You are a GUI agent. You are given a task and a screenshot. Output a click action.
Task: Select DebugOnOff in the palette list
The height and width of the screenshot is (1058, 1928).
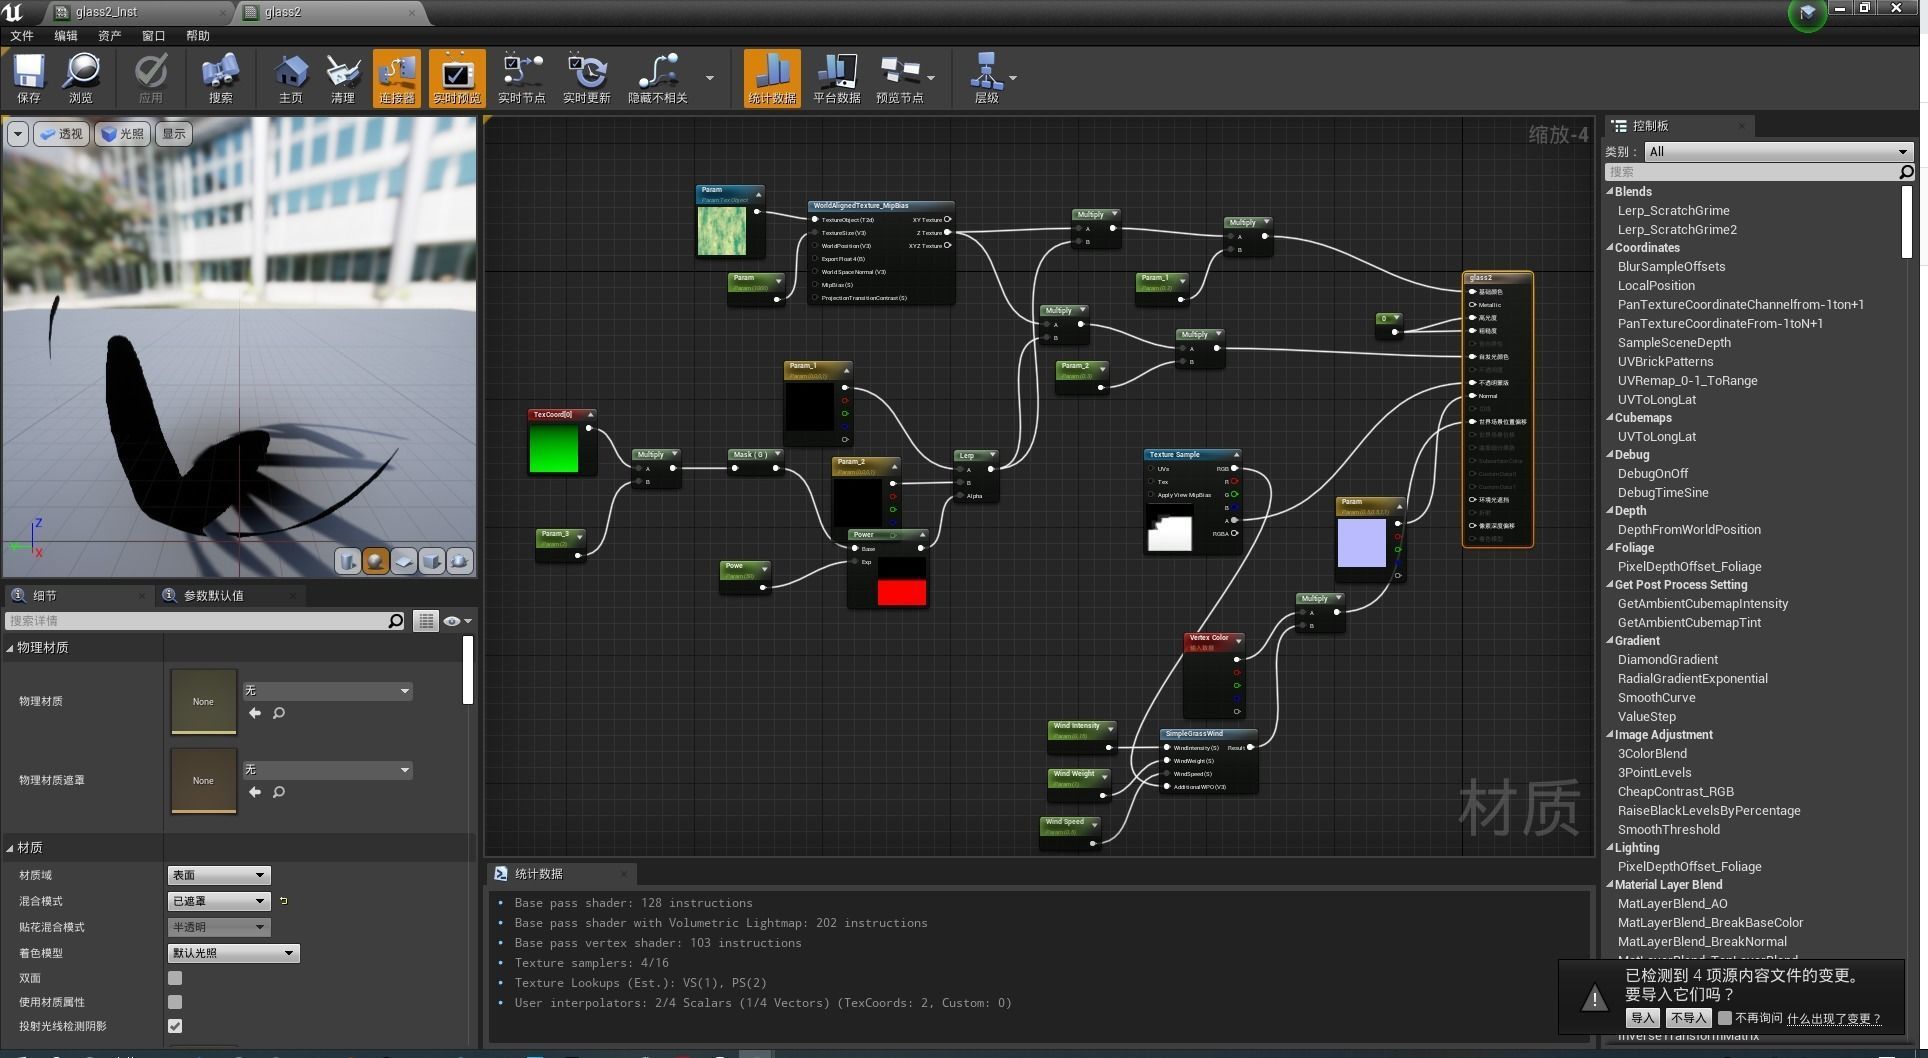(x=1652, y=474)
